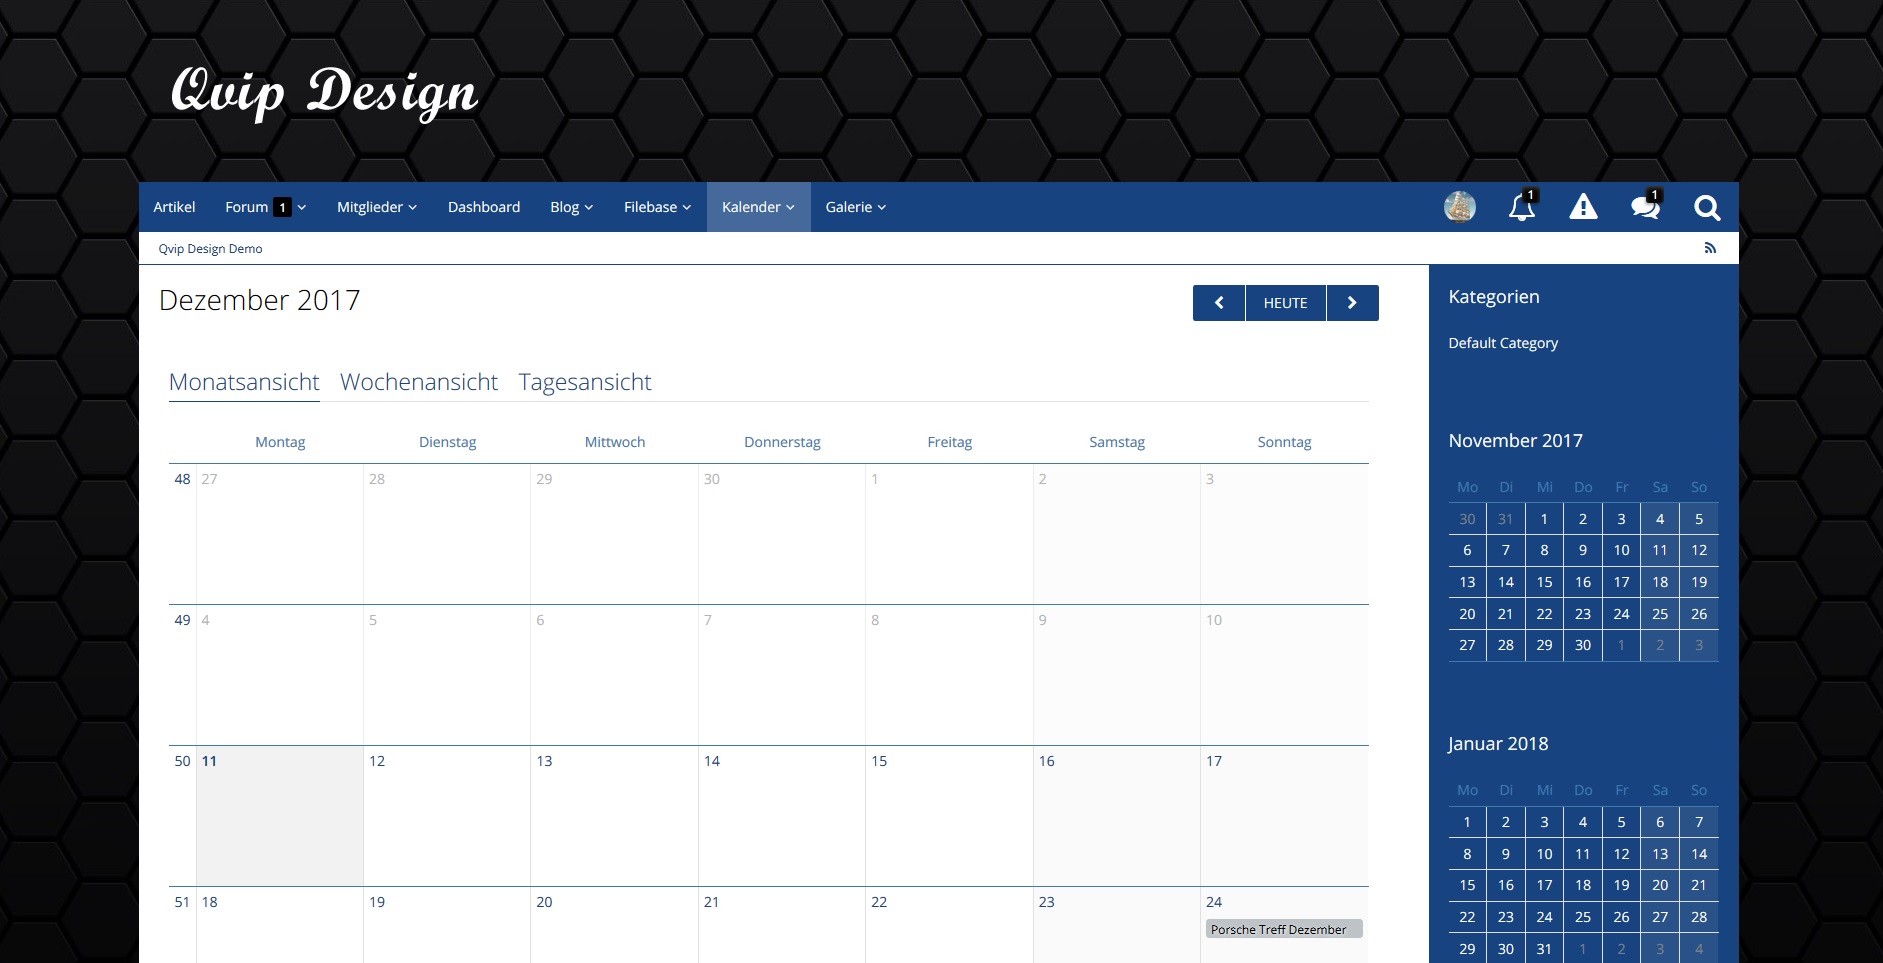Screen dimensions: 1883x963
Task: Switch to Monatsansicht tab
Action: point(244,382)
